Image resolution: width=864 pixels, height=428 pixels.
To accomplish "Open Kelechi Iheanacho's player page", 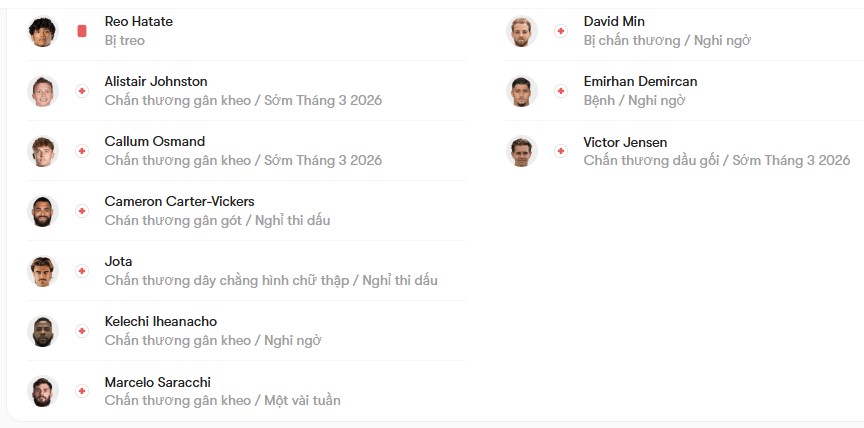I will click(x=161, y=322).
